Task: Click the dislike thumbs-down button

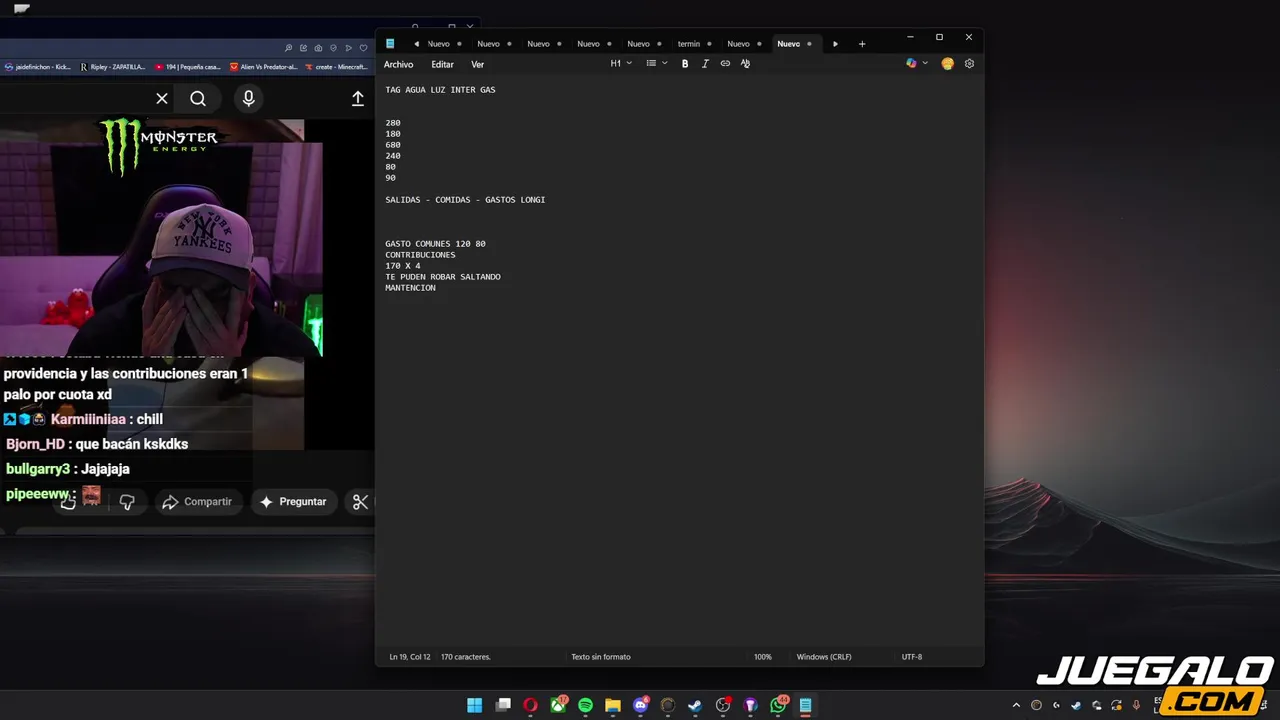Action: (127, 502)
